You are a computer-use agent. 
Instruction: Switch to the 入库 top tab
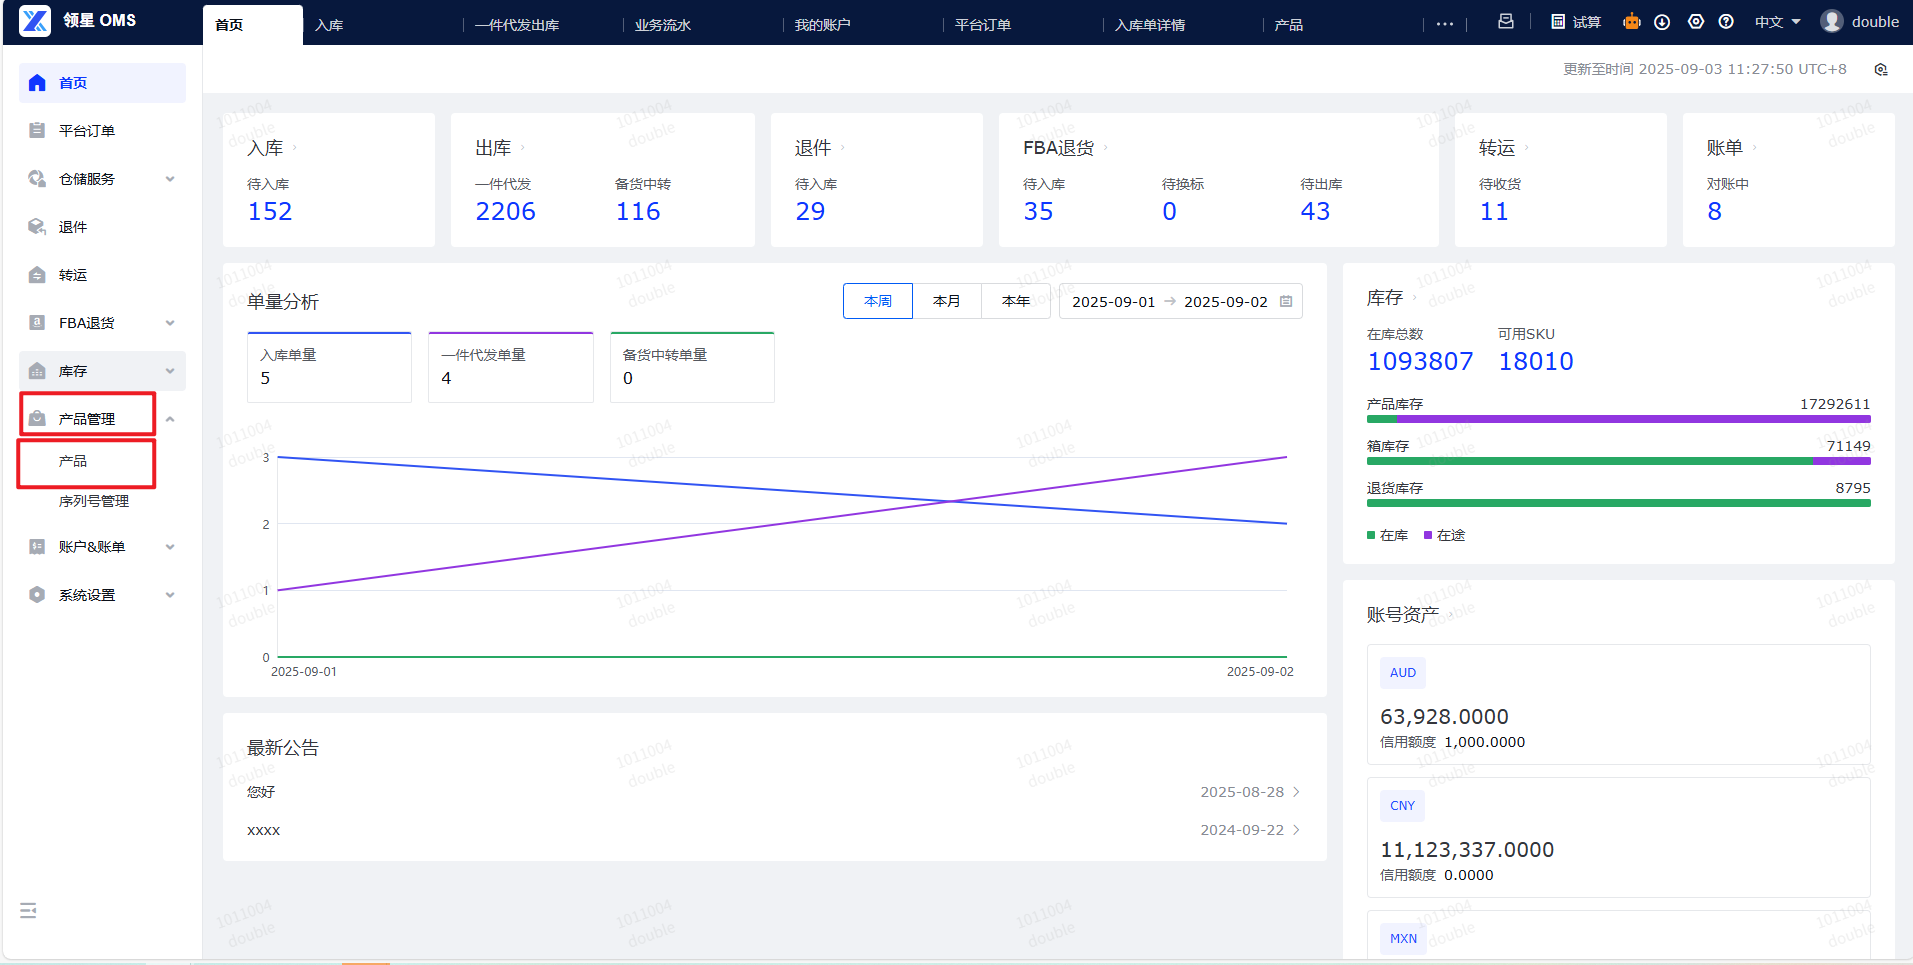tap(329, 25)
